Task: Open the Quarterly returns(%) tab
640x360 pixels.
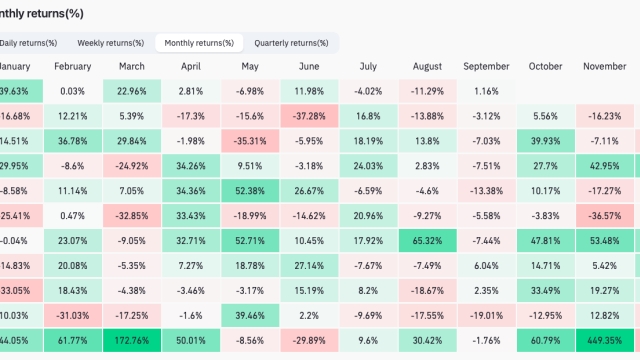Action: pyautogui.click(x=291, y=43)
